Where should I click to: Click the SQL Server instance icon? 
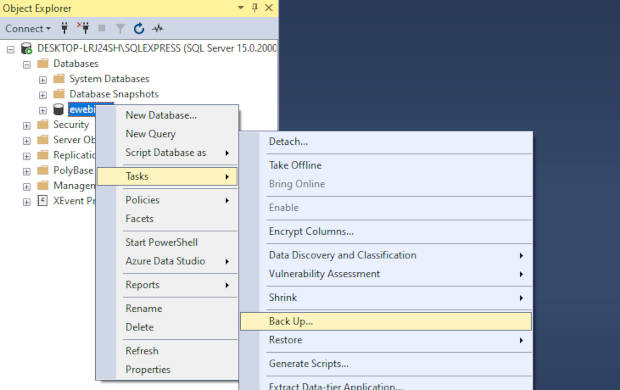[26, 48]
